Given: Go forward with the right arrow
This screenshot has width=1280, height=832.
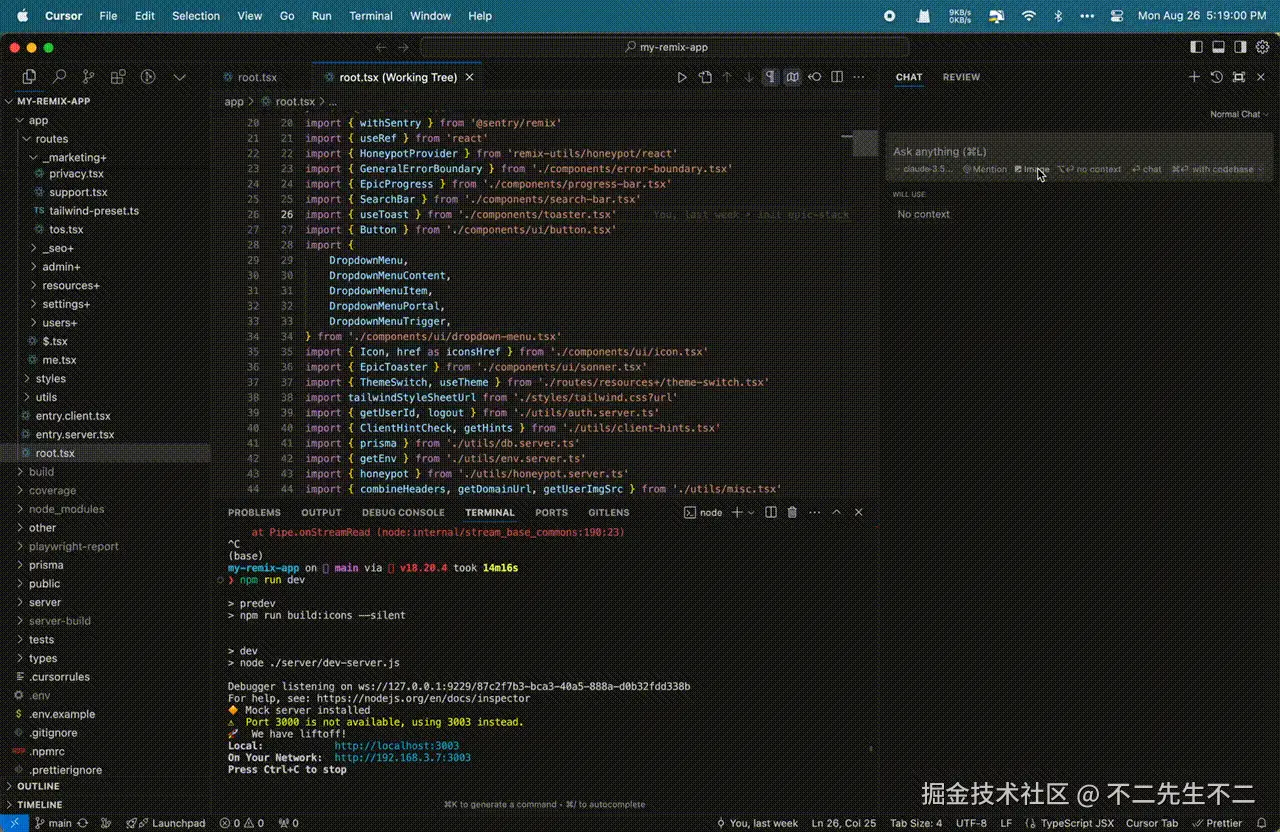Looking at the screenshot, I should coord(403,47).
